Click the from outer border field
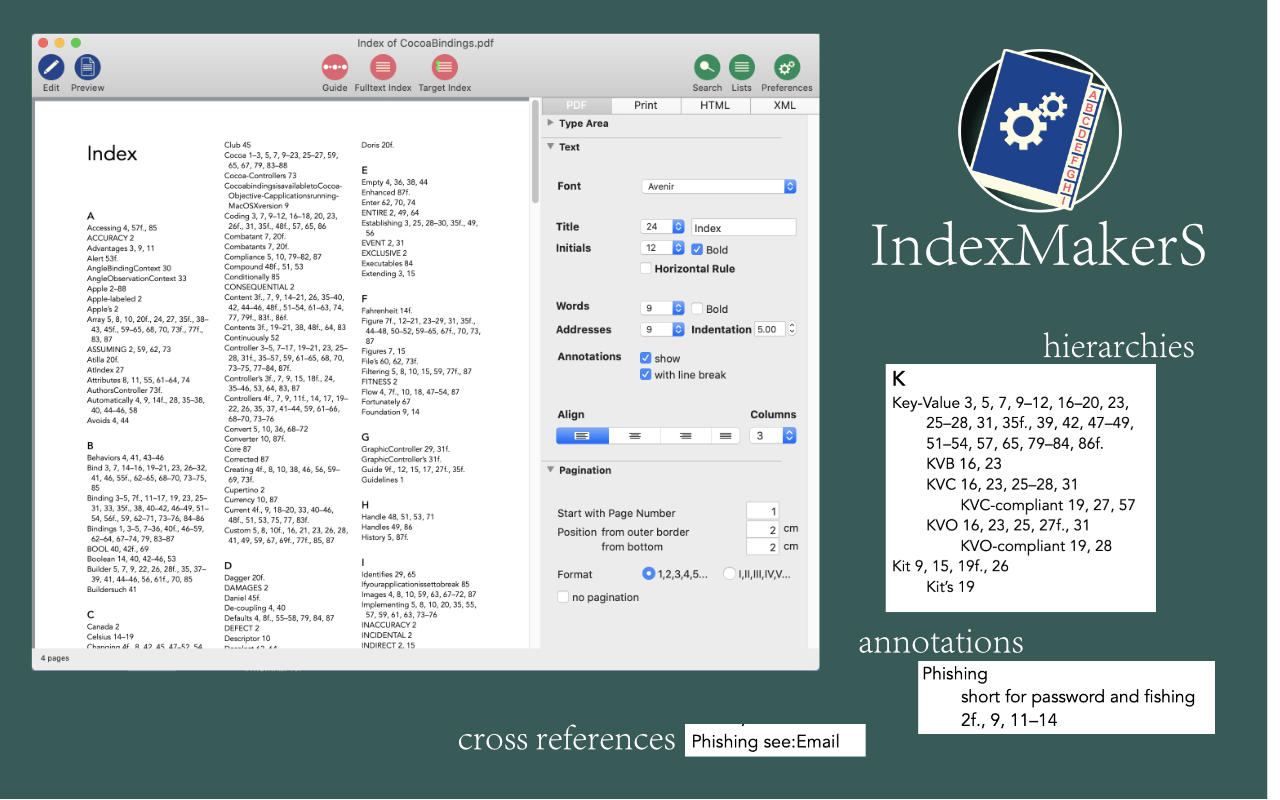Viewport: 1280px width, 800px height. (x=762, y=531)
